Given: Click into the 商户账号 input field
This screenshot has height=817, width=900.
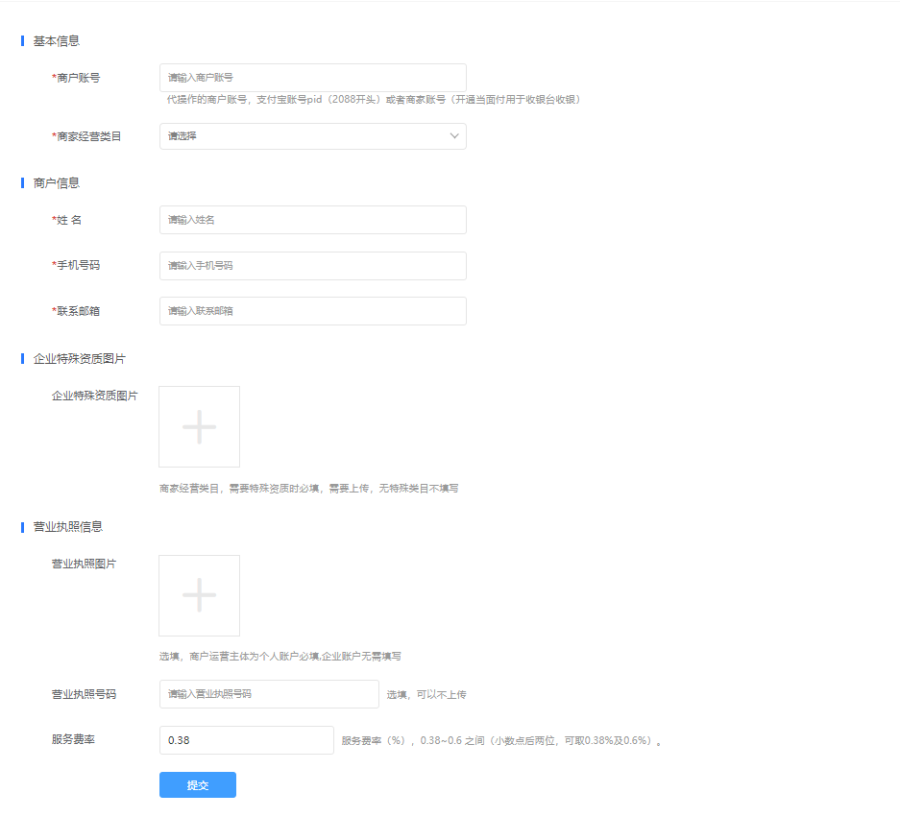Looking at the screenshot, I should click(313, 77).
